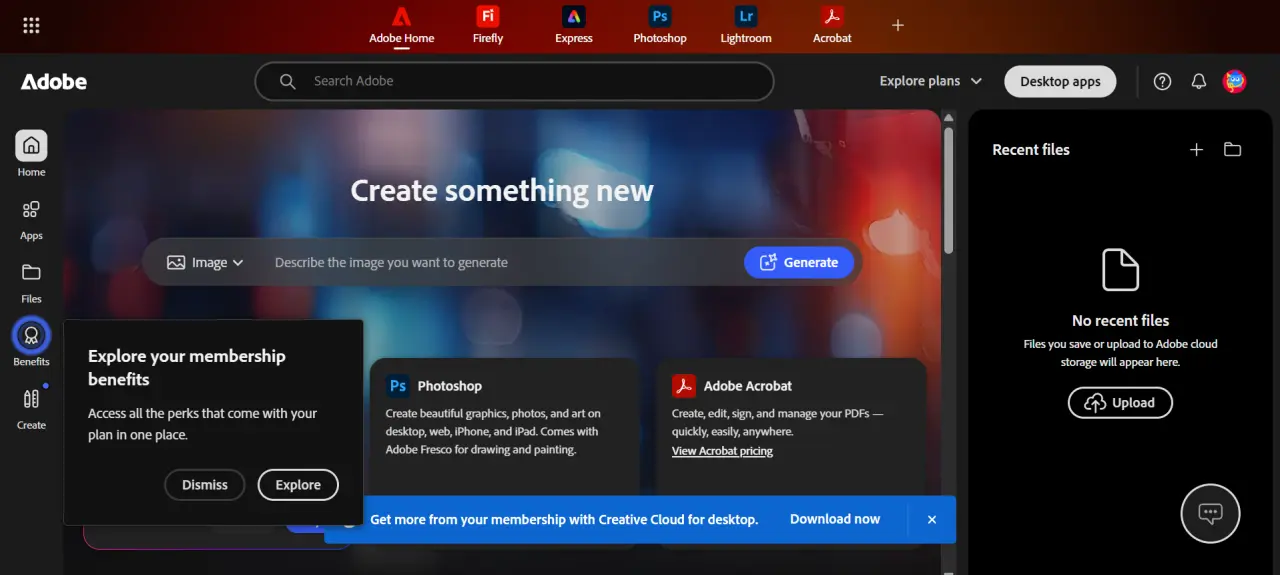Open the user profile avatar
The height and width of the screenshot is (575, 1280).
click(x=1235, y=81)
